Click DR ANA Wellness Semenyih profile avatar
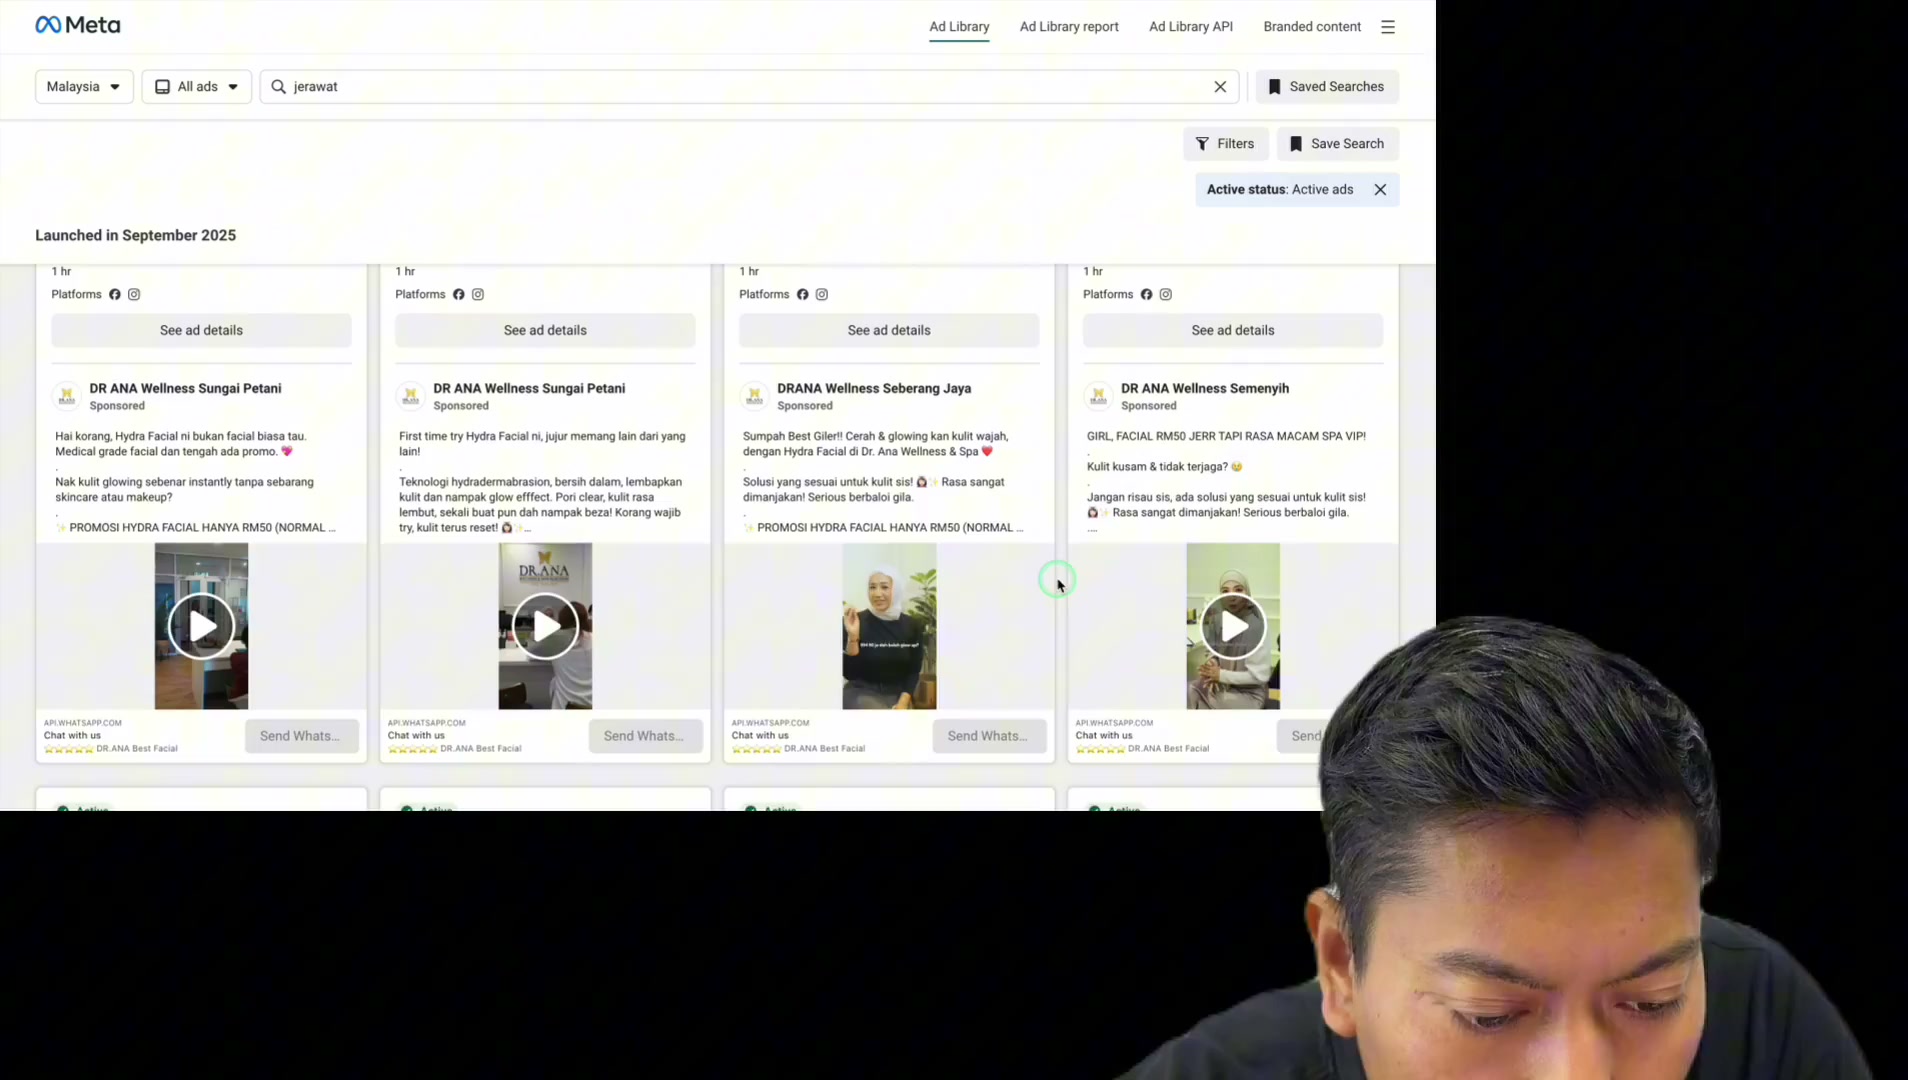The image size is (1908, 1080). point(1098,396)
